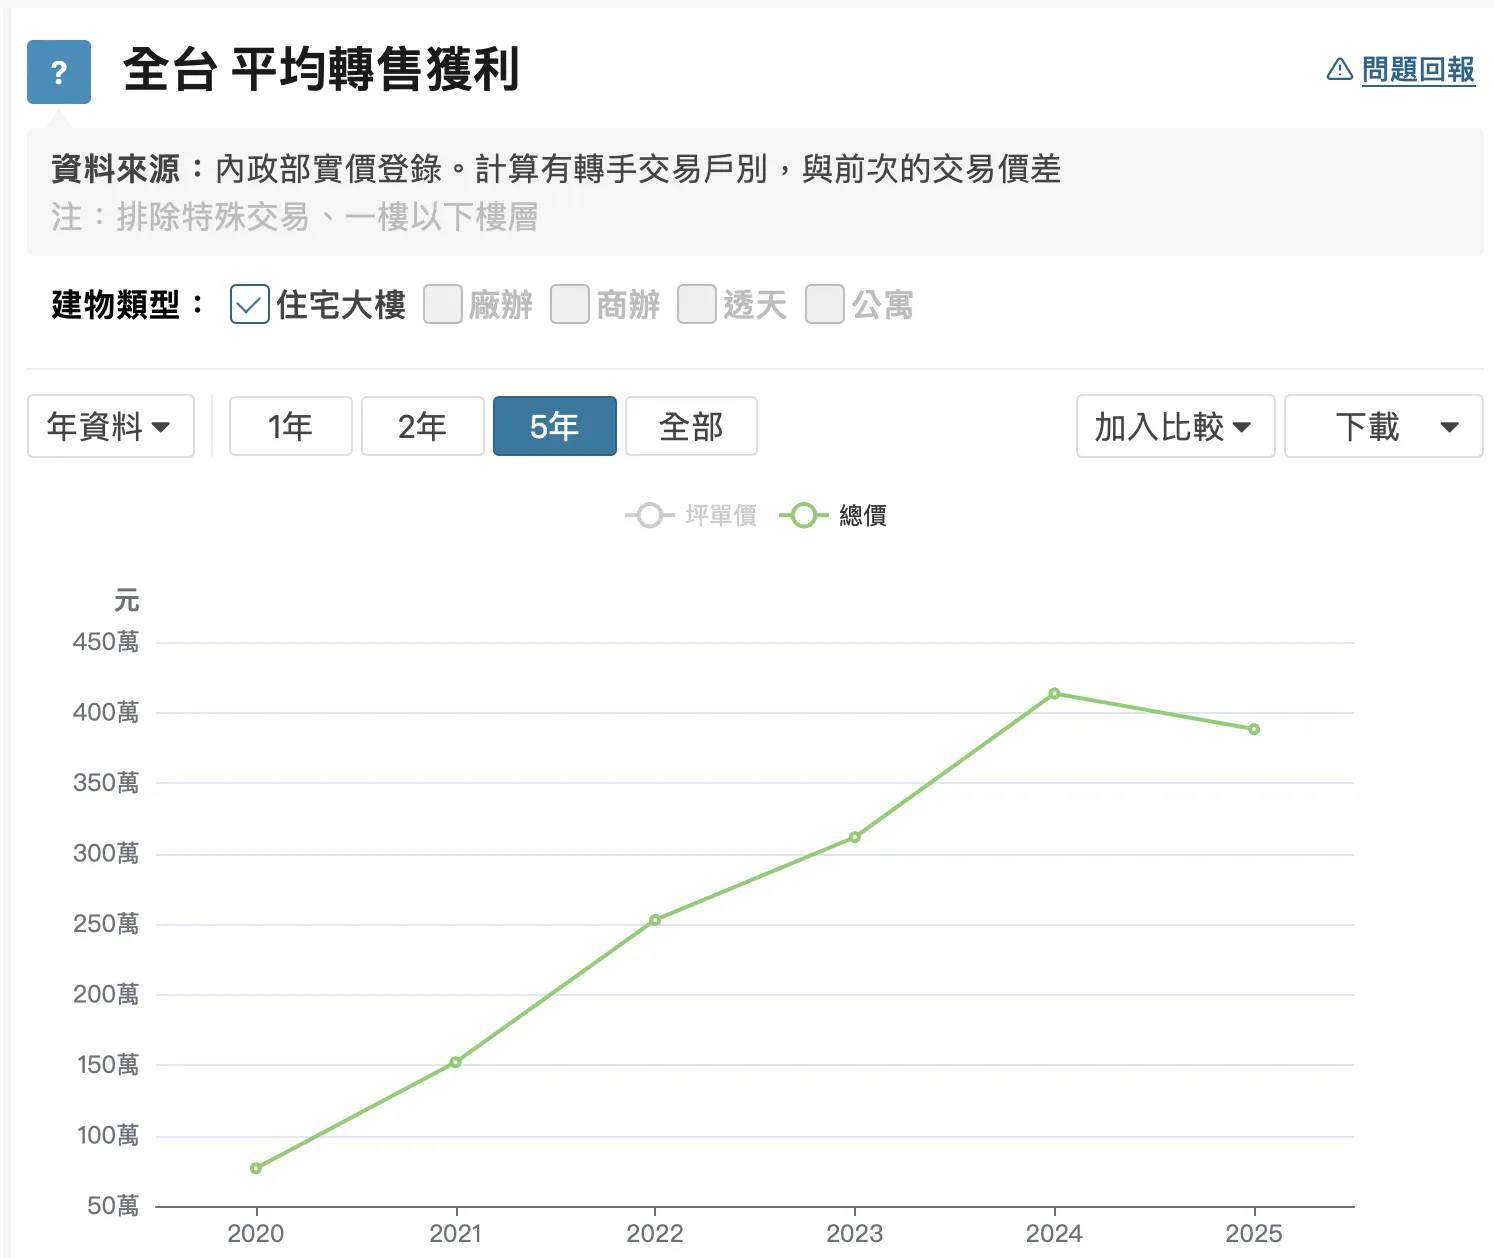
Task: Expand the 下載 download dropdown
Action: pyautogui.click(x=1382, y=426)
